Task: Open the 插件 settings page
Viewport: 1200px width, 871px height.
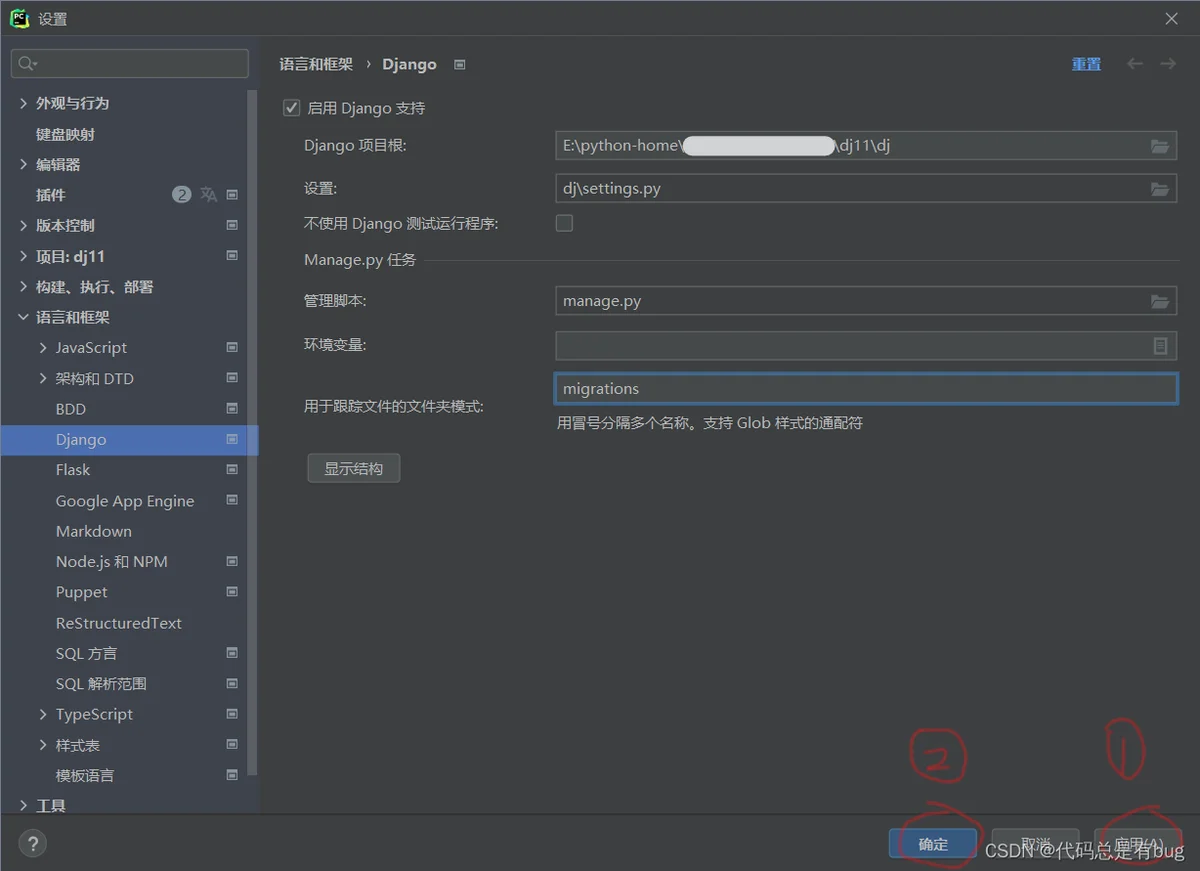Action: click(51, 195)
